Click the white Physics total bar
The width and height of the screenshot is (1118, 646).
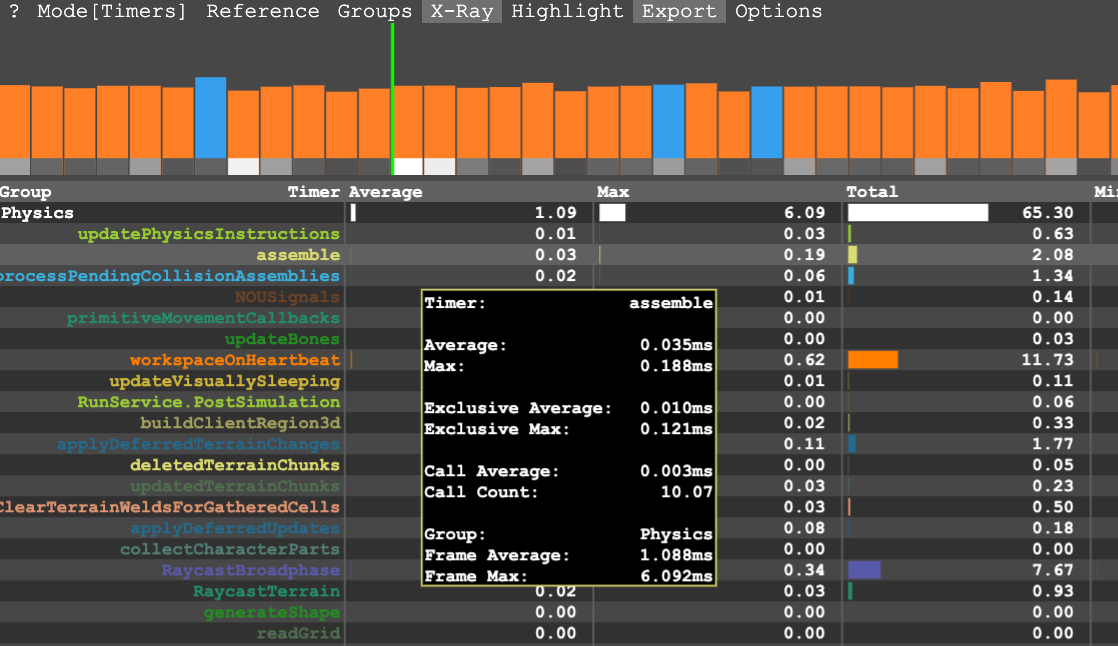click(918, 212)
